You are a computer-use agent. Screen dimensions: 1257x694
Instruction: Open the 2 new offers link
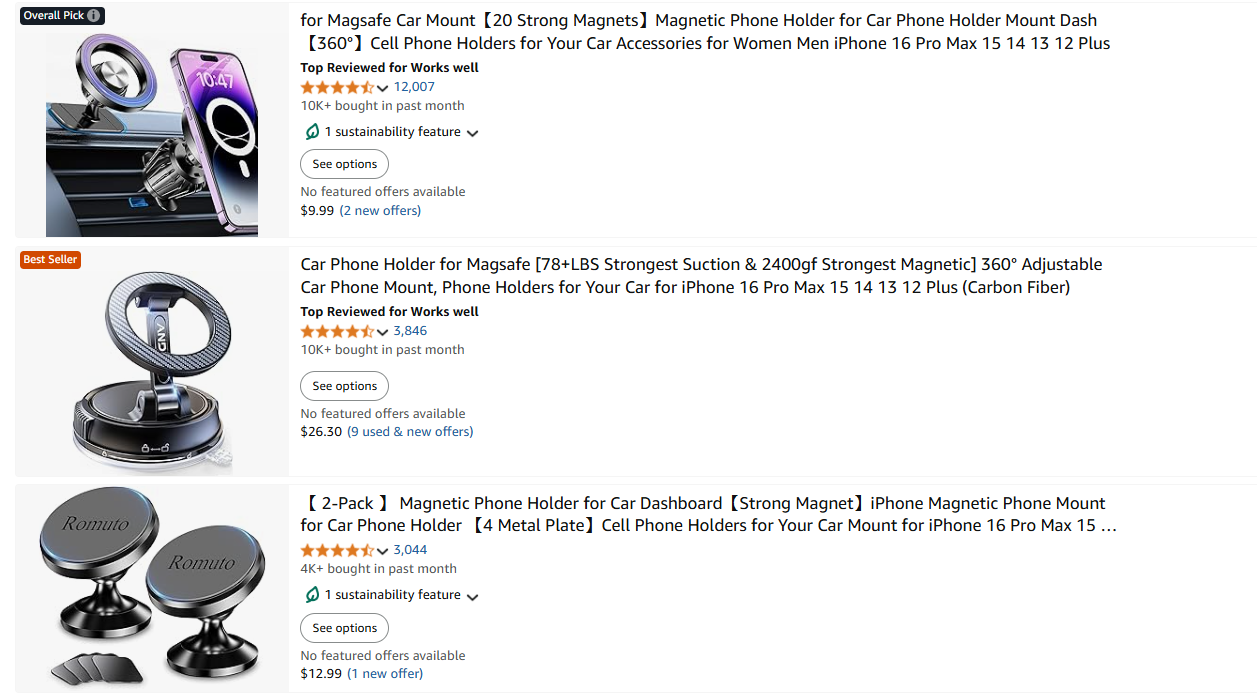(x=380, y=211)
